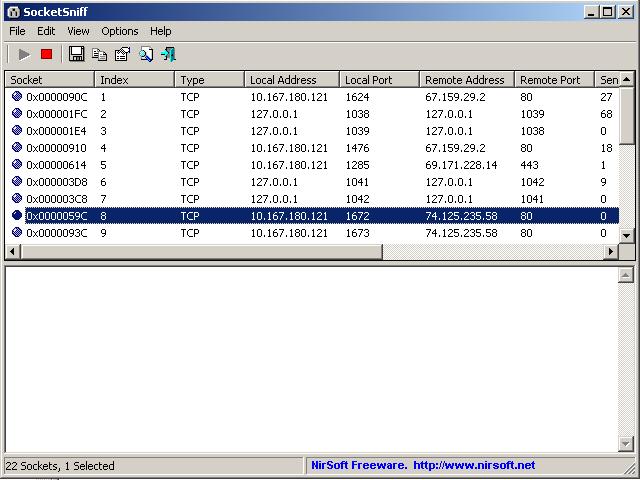Click socket icon of row 0x0000059C

point(17,215)
